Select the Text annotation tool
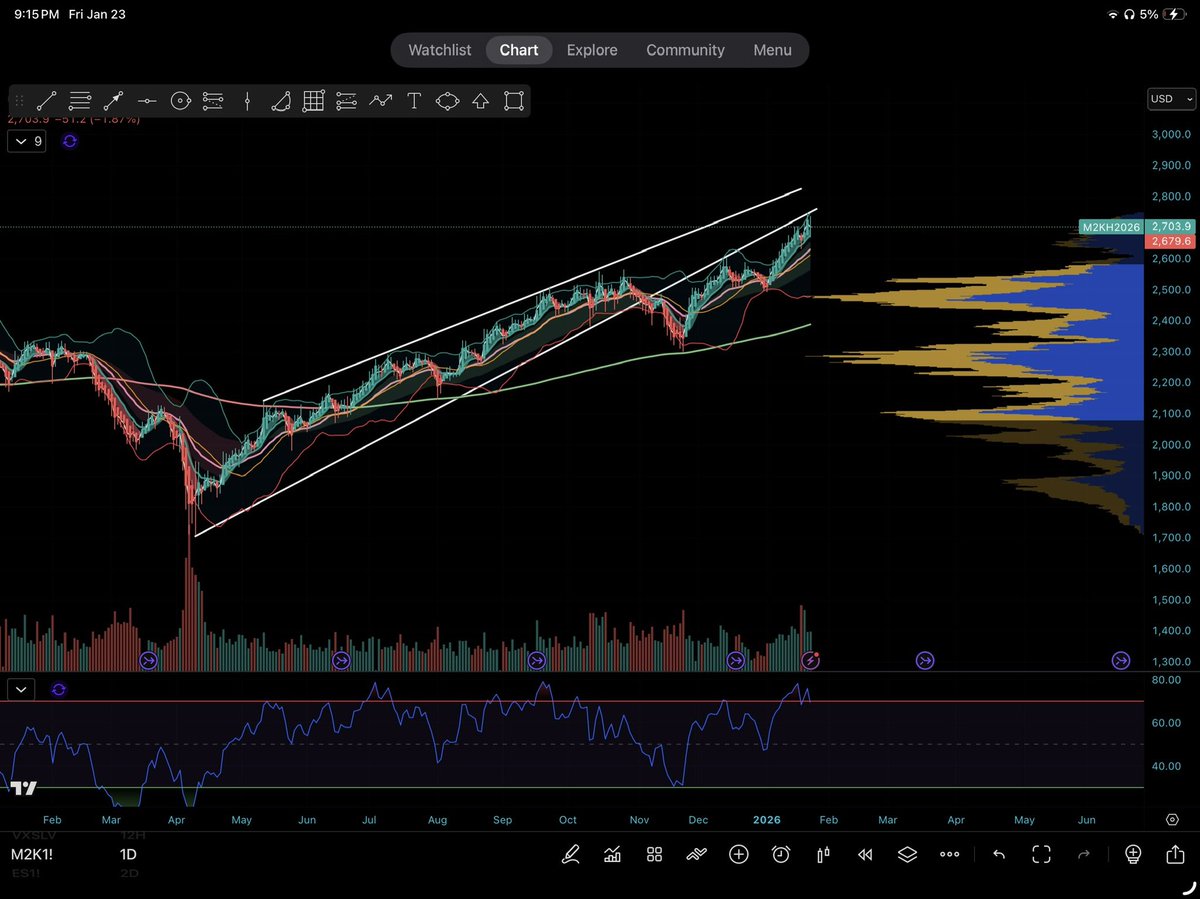The width and height of the screenshot is (1200, 899). pos(414,100)
